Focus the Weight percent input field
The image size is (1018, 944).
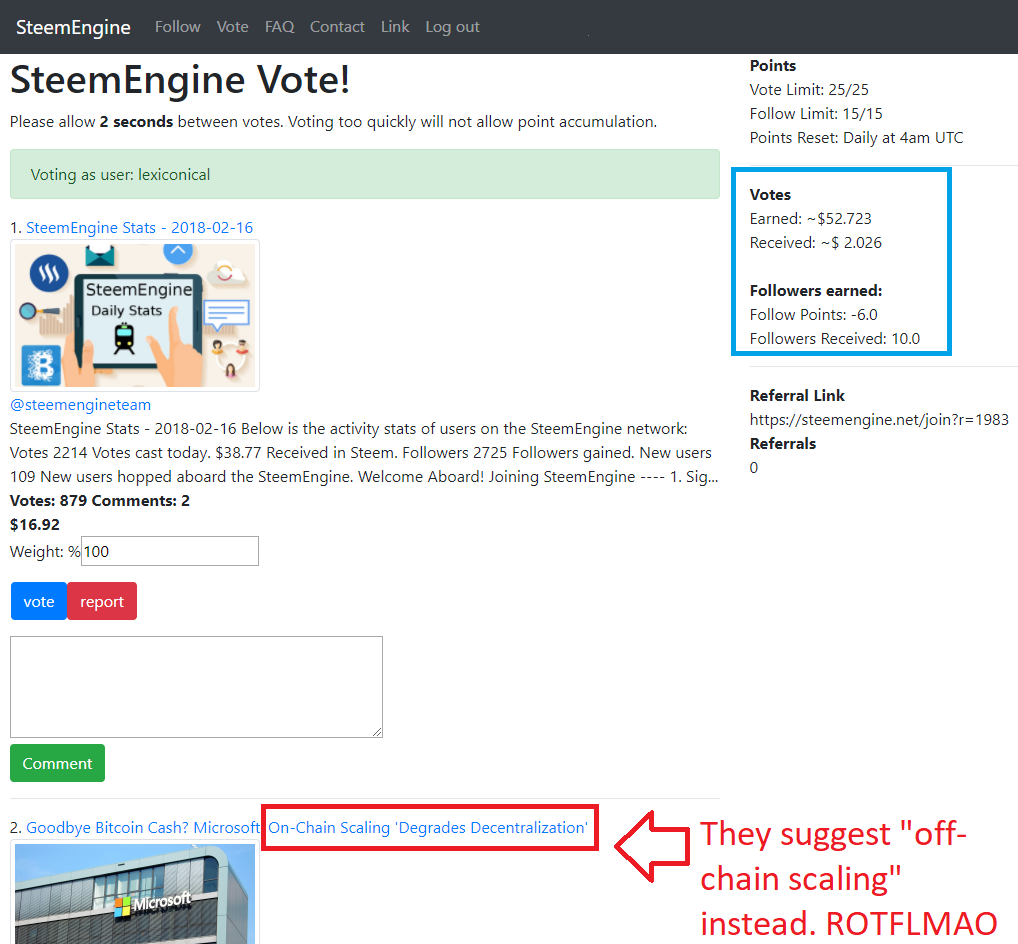pos(170,551)
